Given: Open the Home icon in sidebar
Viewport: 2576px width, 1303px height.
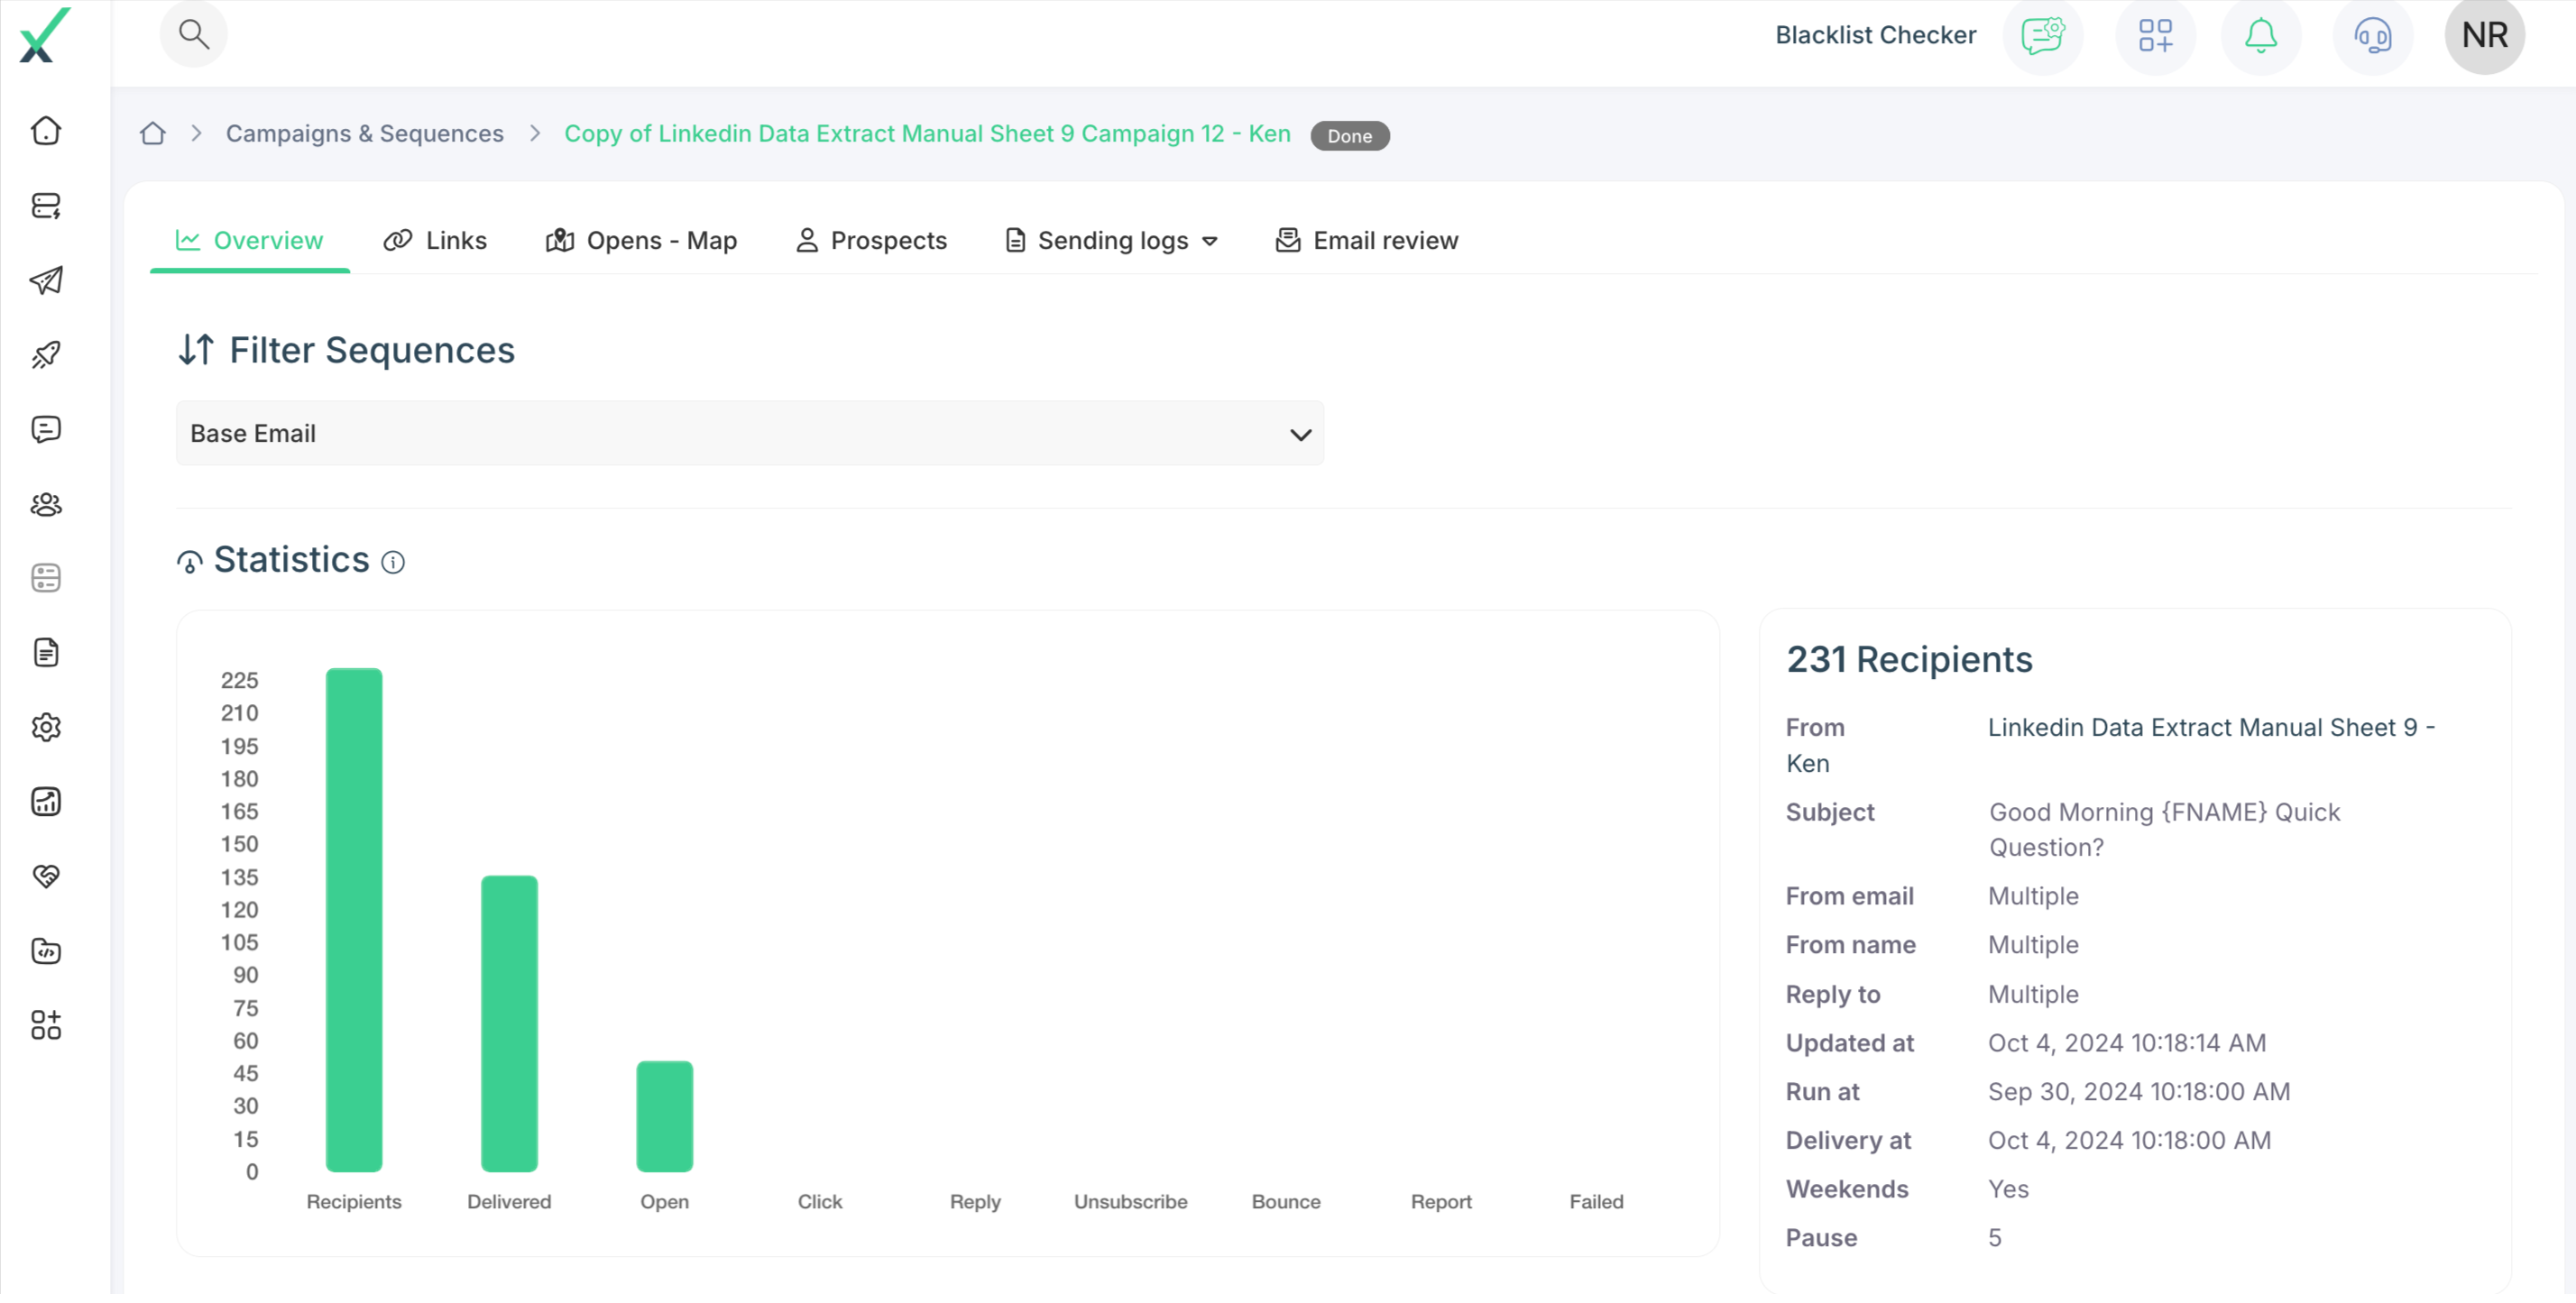Looking at the screenshot, I should pos(46,130).
